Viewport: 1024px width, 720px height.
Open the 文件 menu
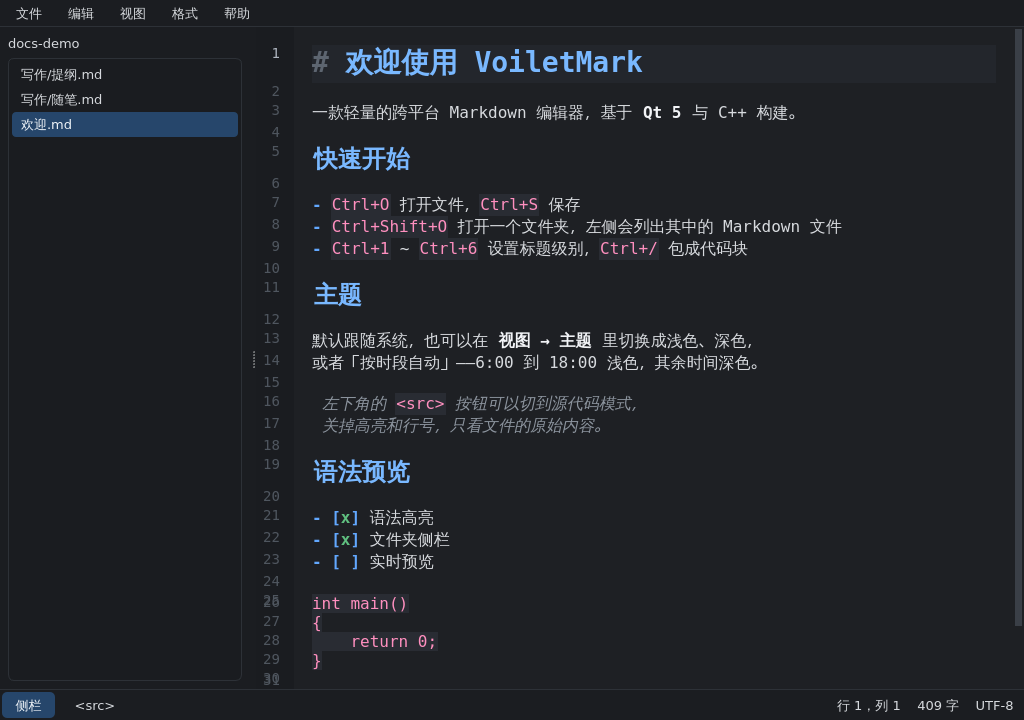tap(29, 14)
